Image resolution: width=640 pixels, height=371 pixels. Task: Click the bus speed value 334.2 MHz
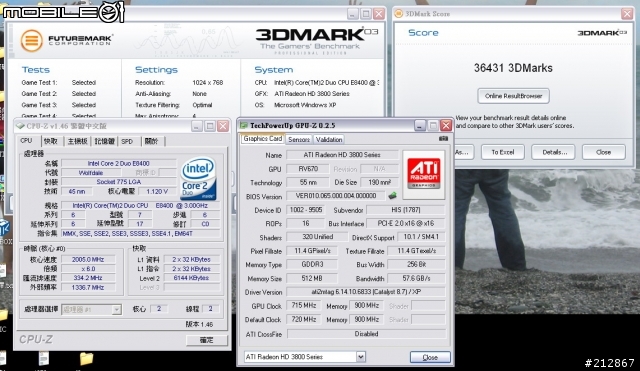tap(88, 278)
